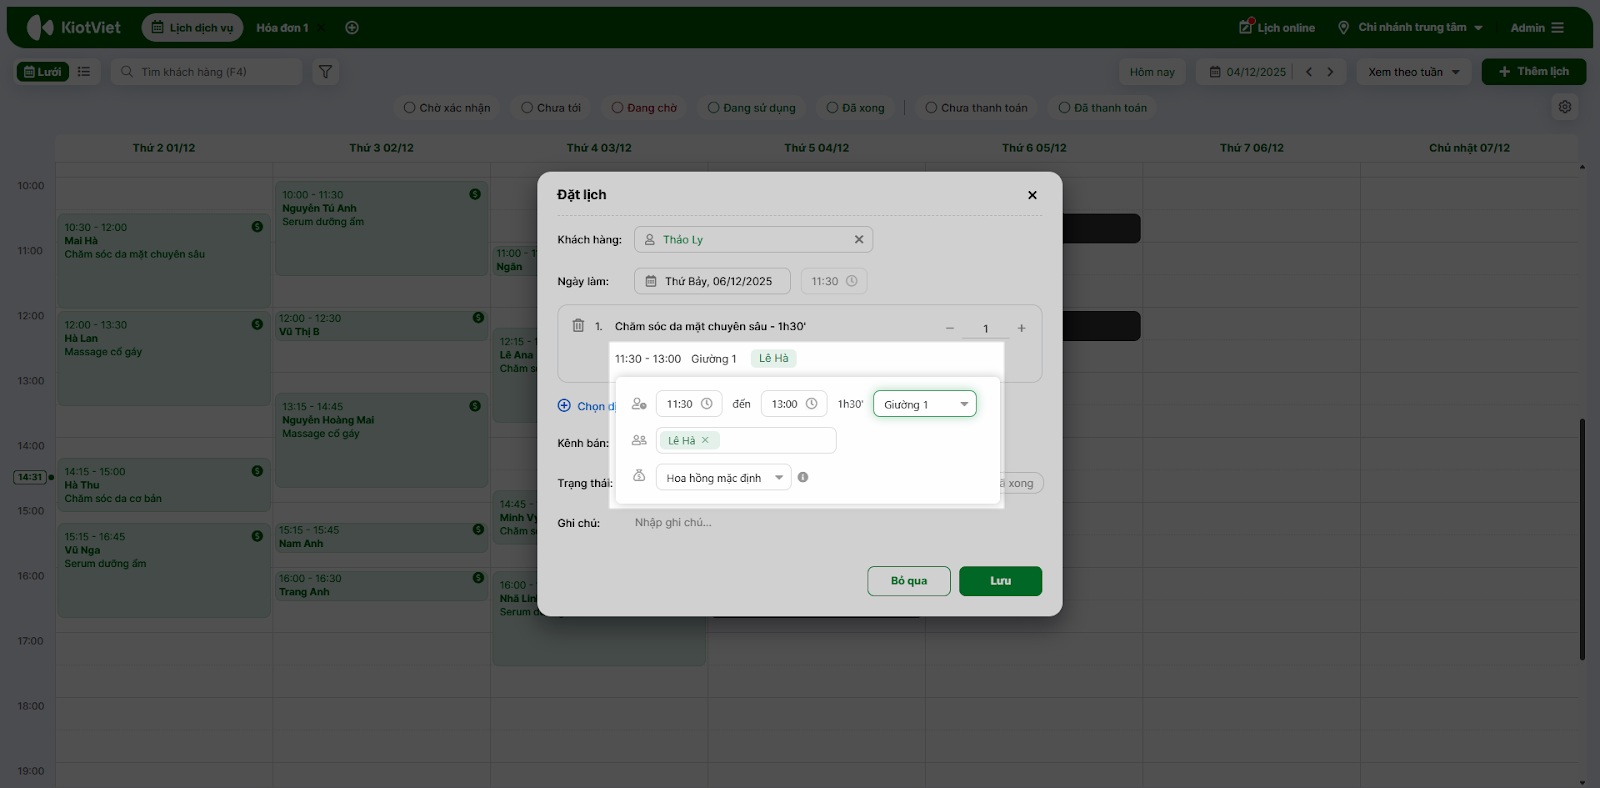Screen dimensions: 1600x788
Task: Set the 13:00 end time field
Action: pos(794,404)
